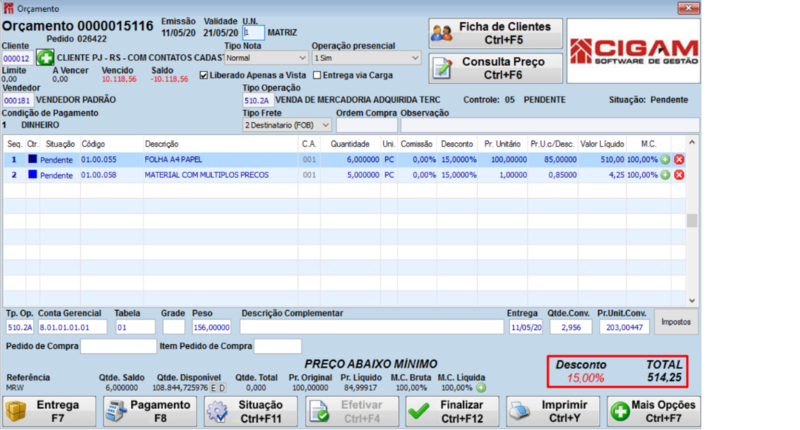Click the D indicator by Qtde. Disponível
This screenshot has width=800, height=430.
pyautogui.click(x=222, y=388)
